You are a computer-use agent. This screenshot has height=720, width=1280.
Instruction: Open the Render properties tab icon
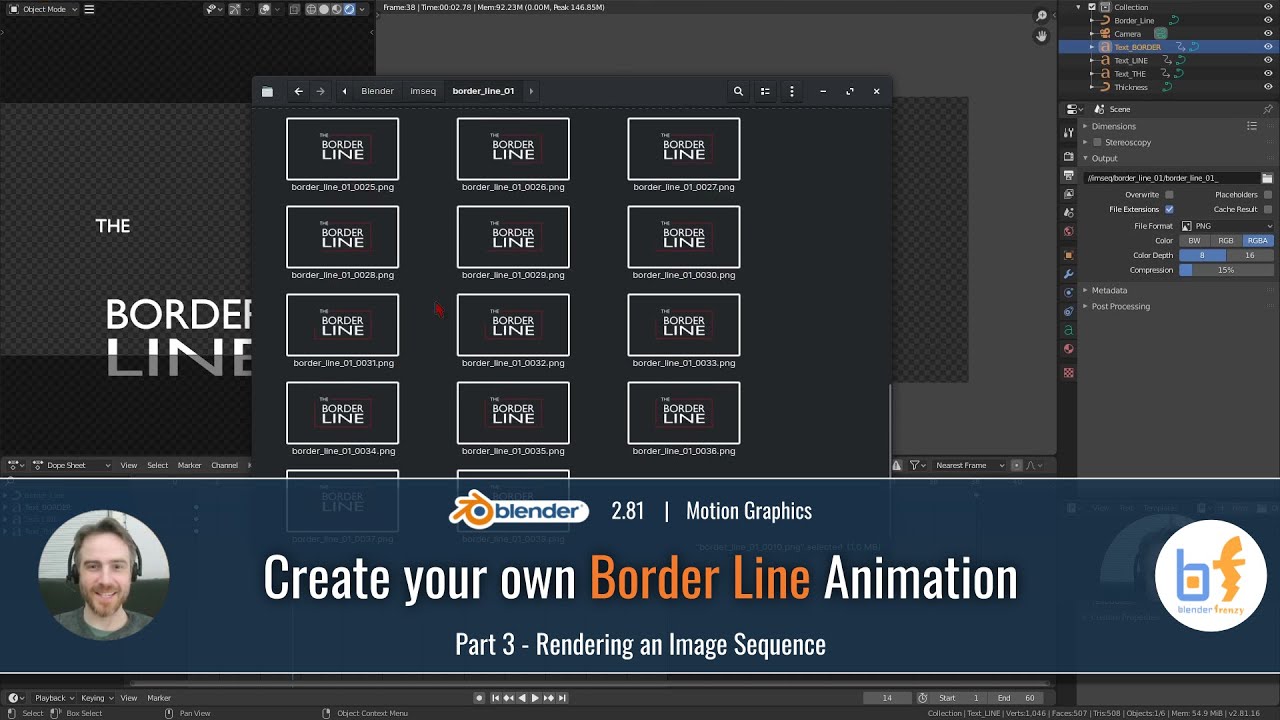(1069, 157)
